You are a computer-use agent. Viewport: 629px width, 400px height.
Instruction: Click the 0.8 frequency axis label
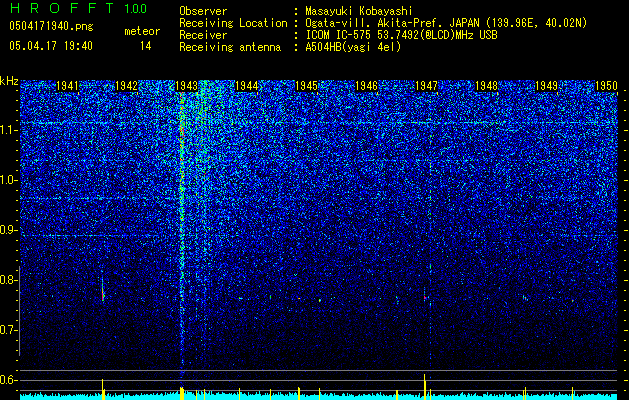pos(8,280)
